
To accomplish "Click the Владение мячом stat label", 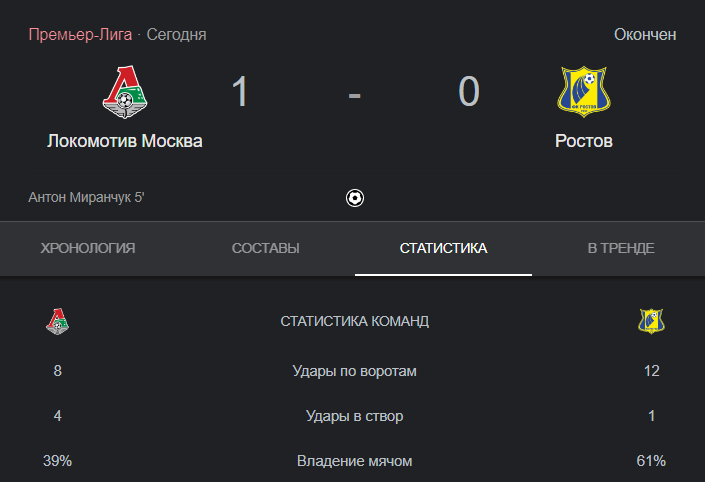I will [354, 461].
